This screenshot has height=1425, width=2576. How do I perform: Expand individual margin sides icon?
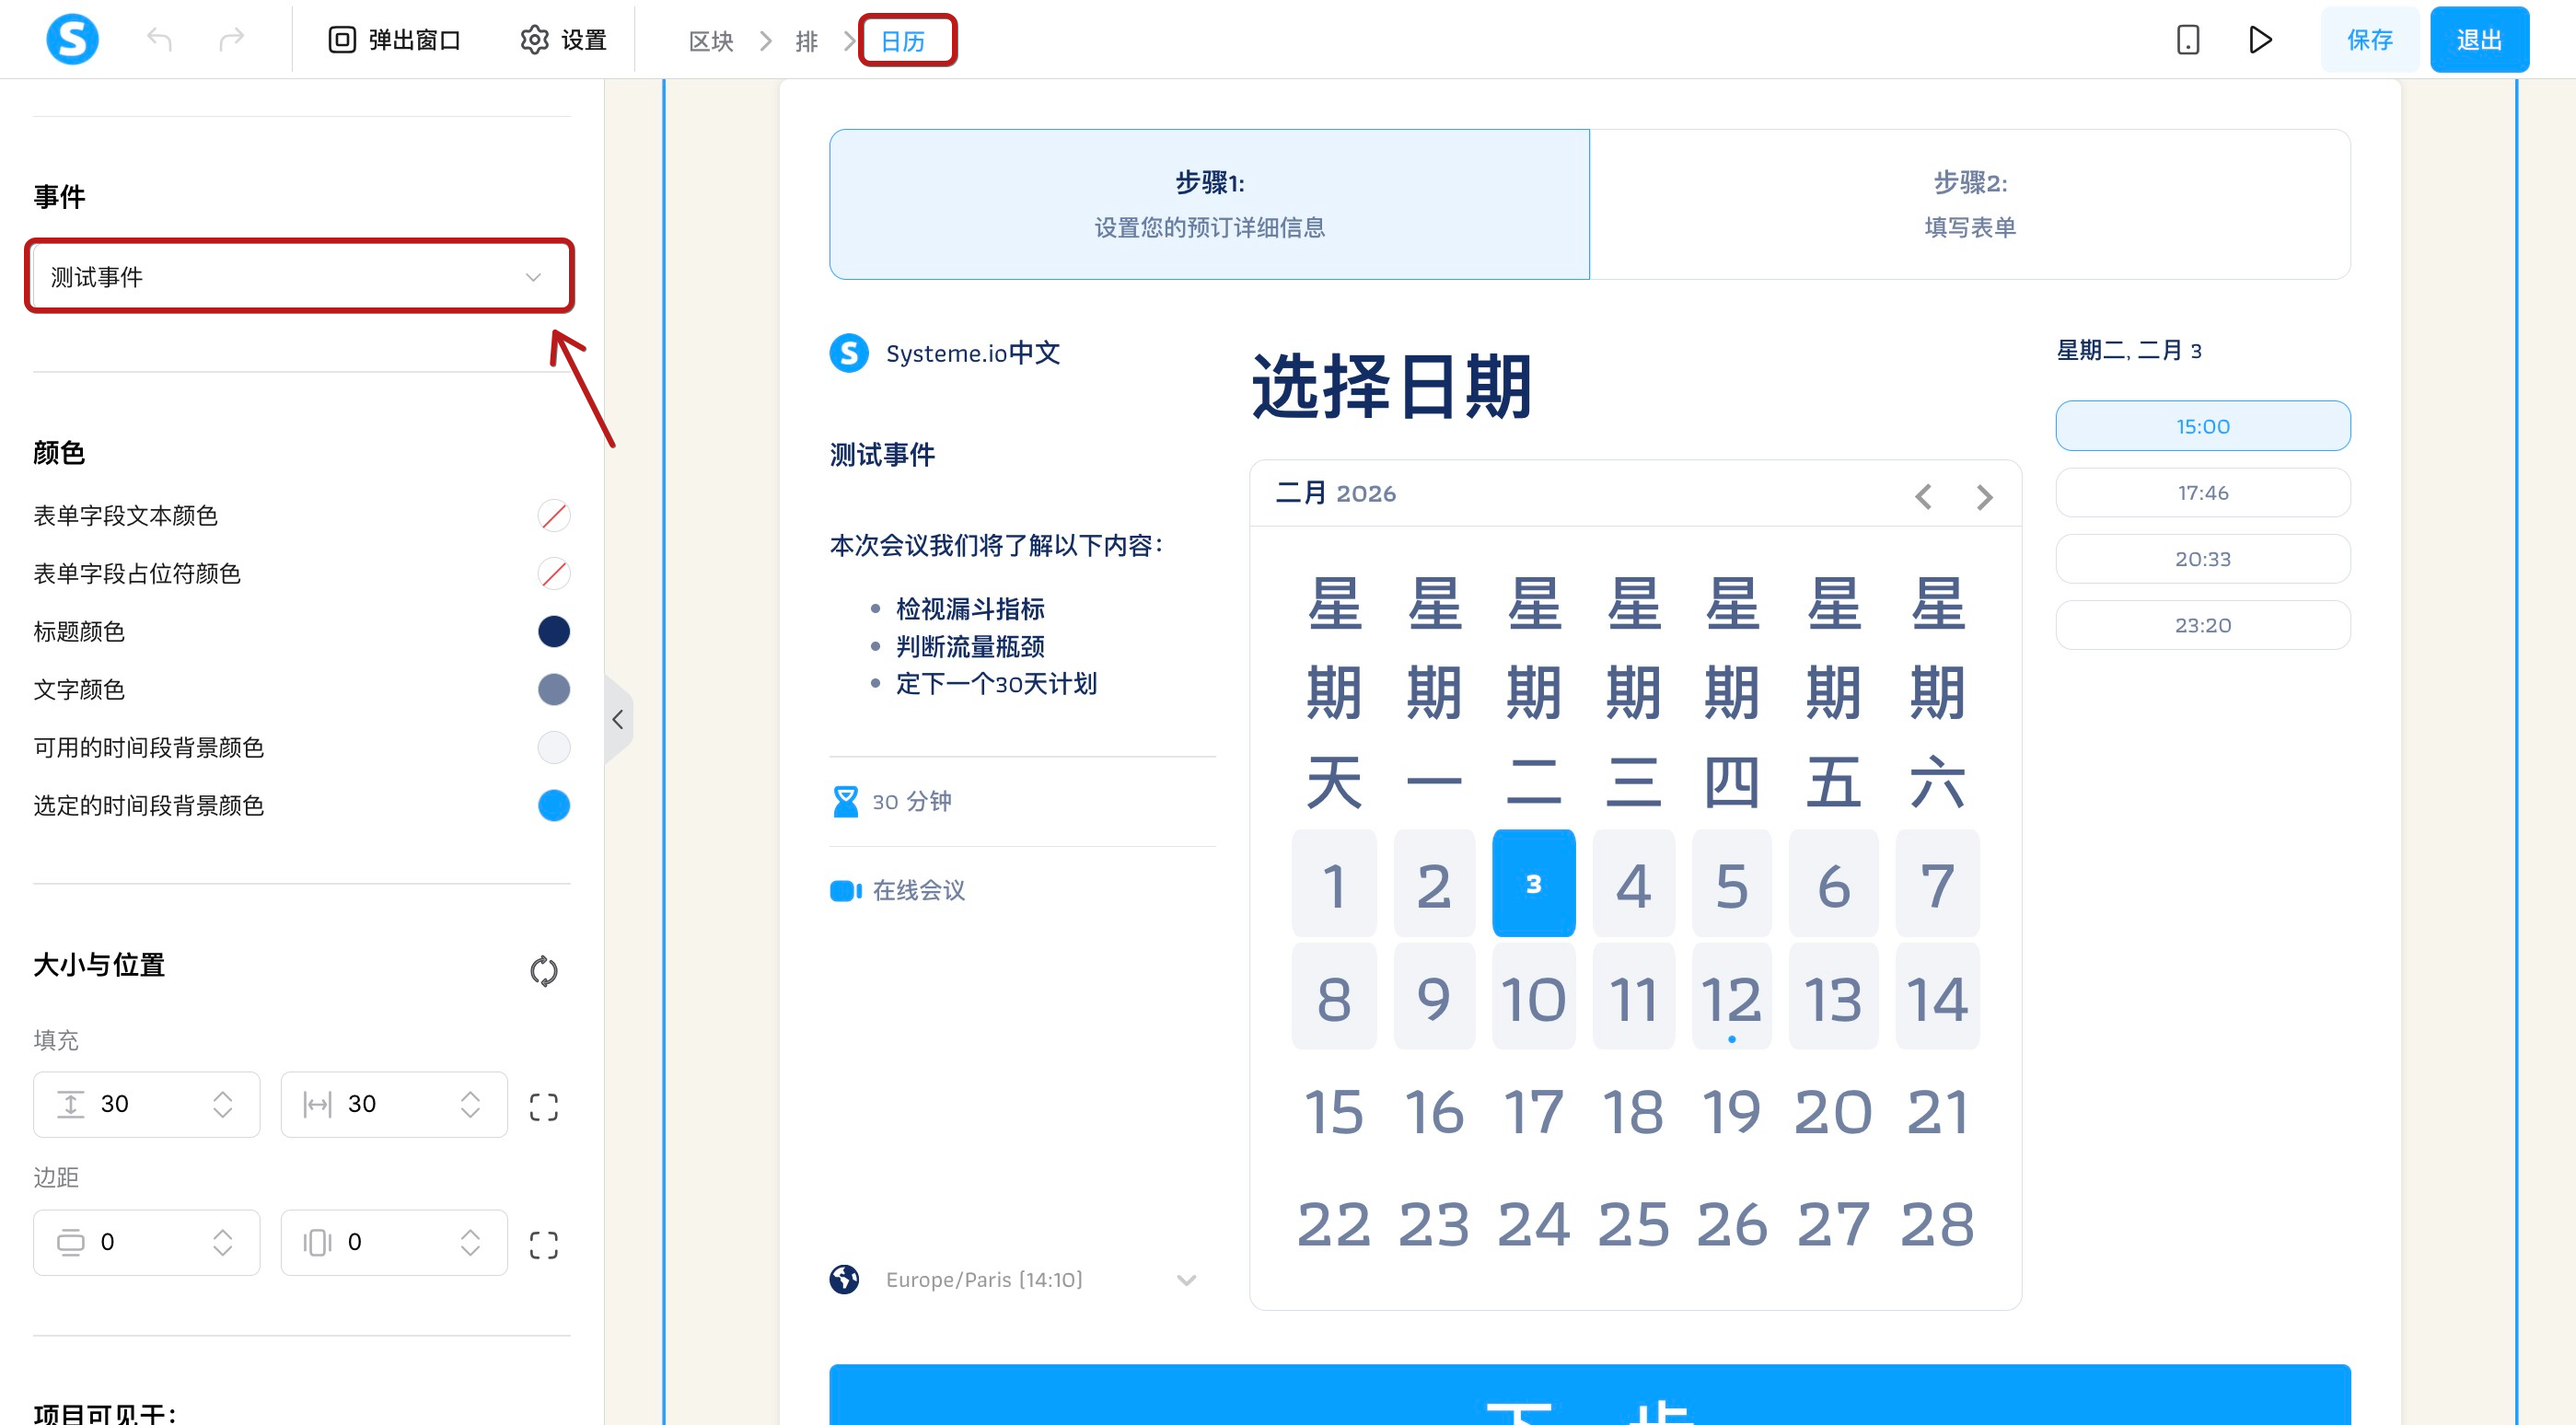point(543,1244)
